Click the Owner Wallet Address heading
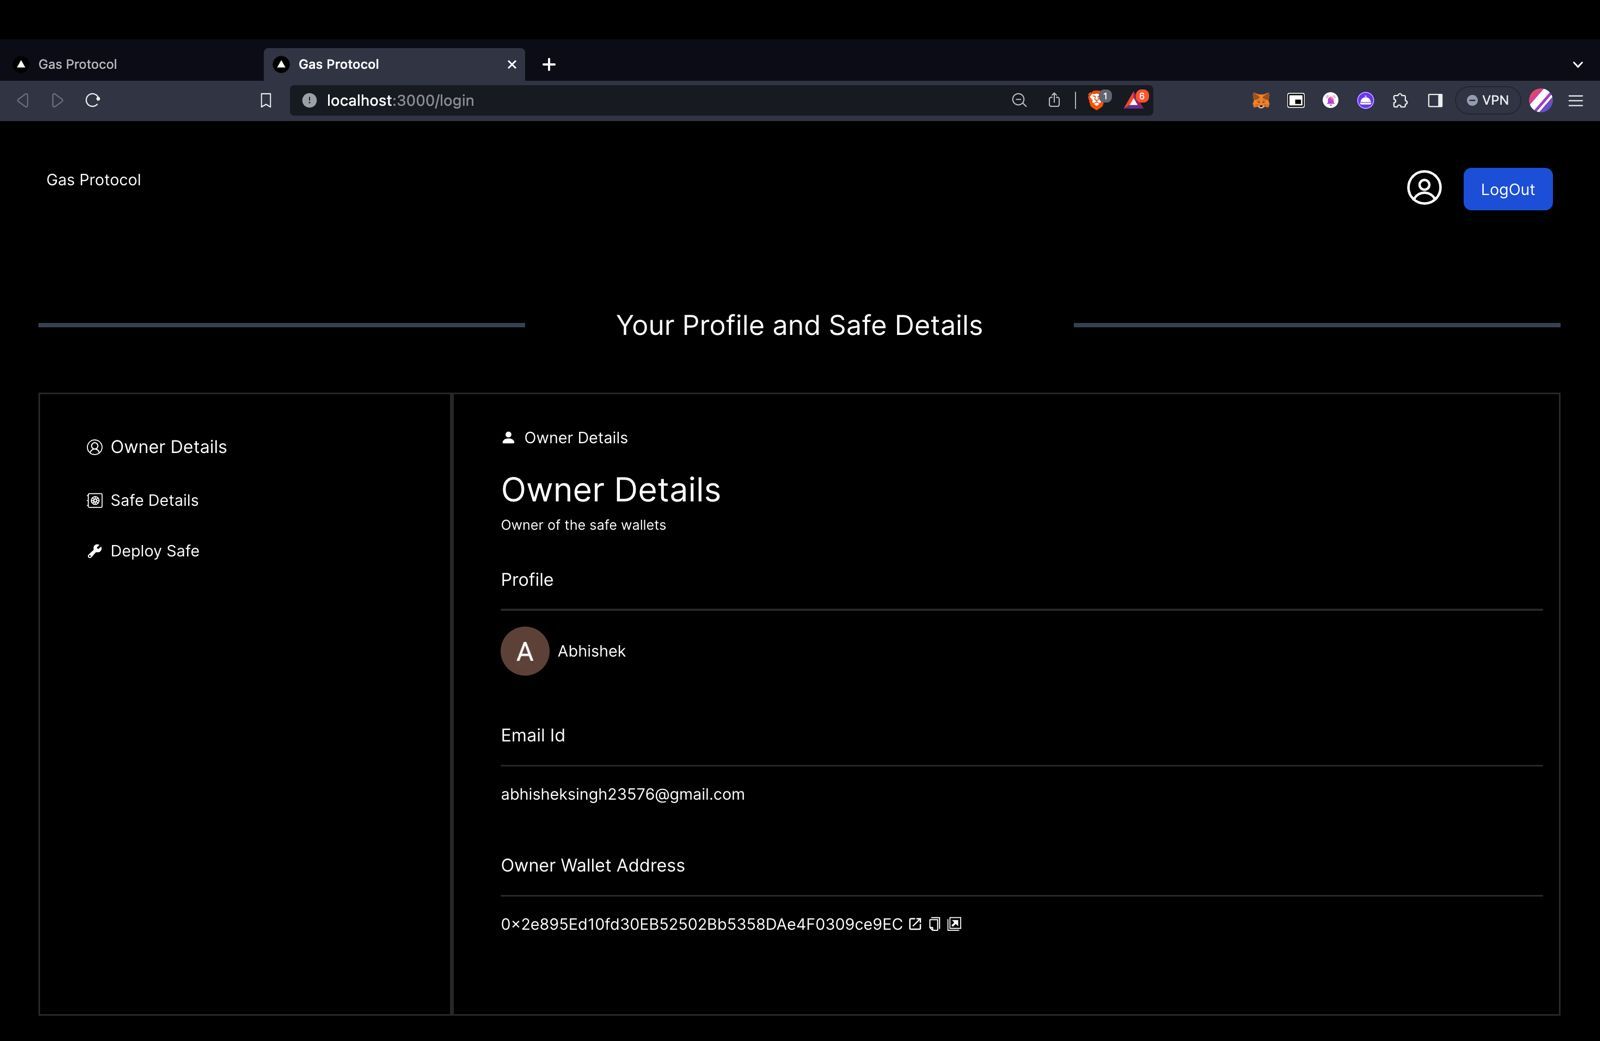 pyautogui.click(x=593, y=865)
